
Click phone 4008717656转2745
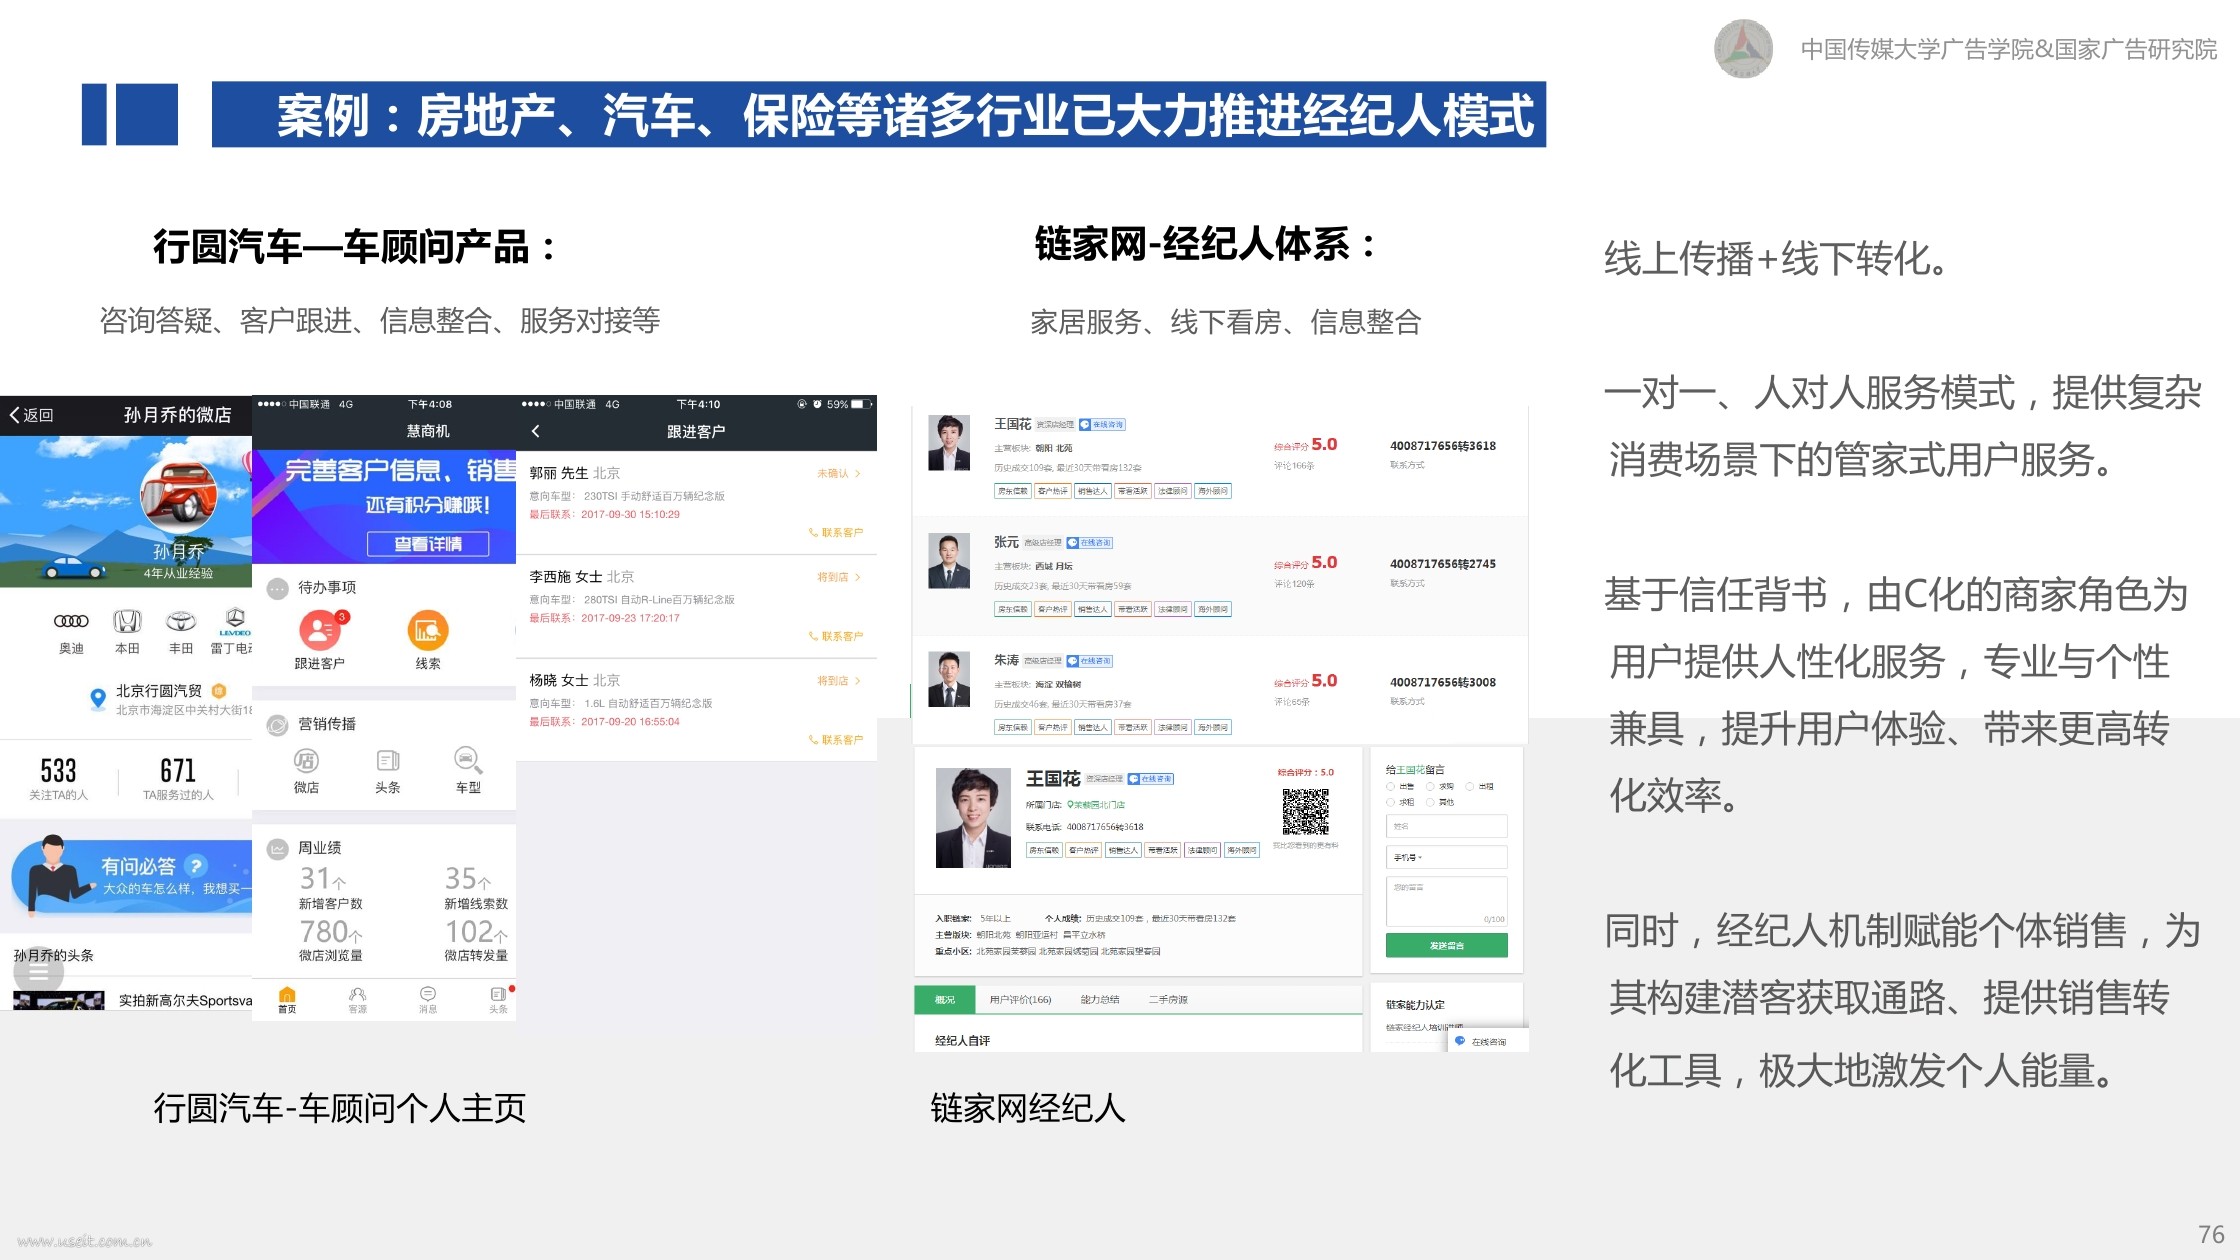pyautogui.click(x=1443, y=564)
